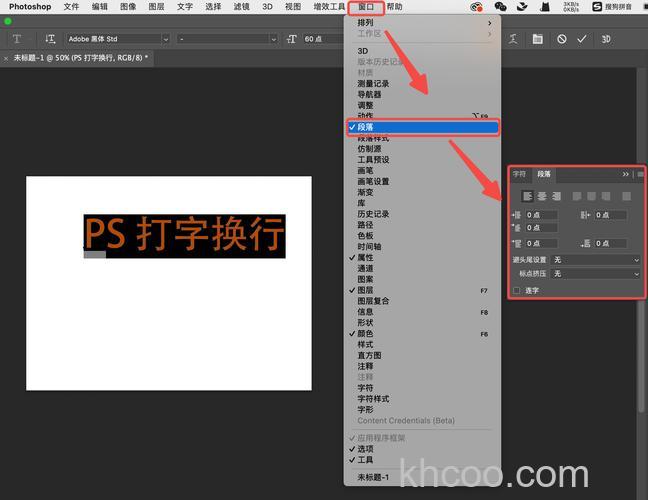Choose justify all in 段落 panel
The image size is (648, 500).
(x=627, y=196)
